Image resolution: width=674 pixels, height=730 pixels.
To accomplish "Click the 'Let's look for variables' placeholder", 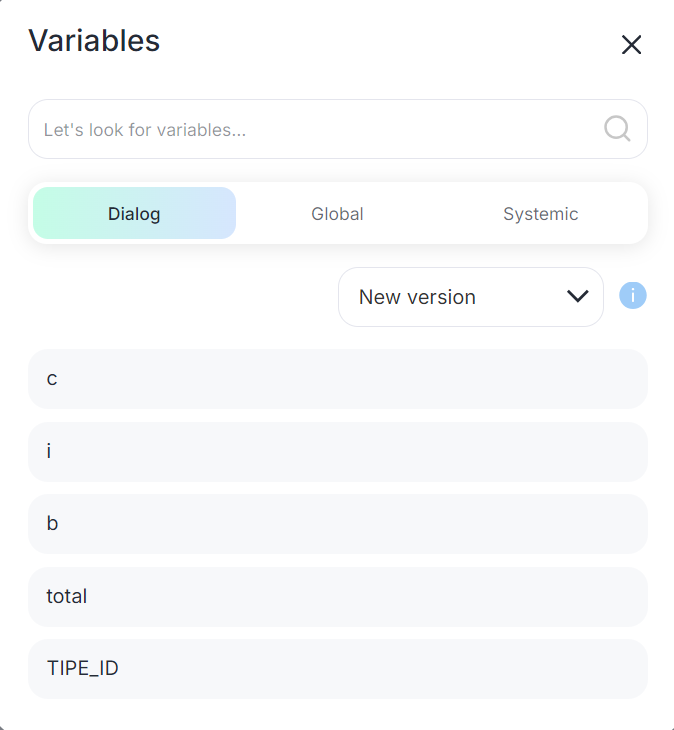I will 145,130.
